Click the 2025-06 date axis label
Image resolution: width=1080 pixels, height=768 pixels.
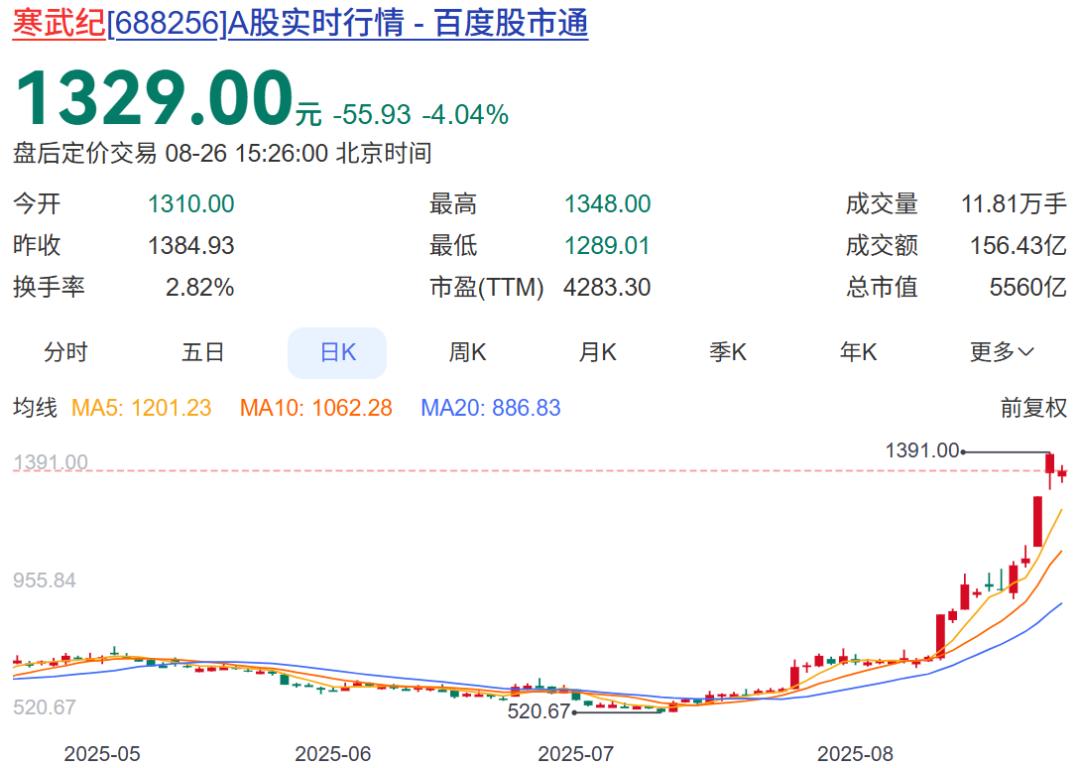coord(333,754)
